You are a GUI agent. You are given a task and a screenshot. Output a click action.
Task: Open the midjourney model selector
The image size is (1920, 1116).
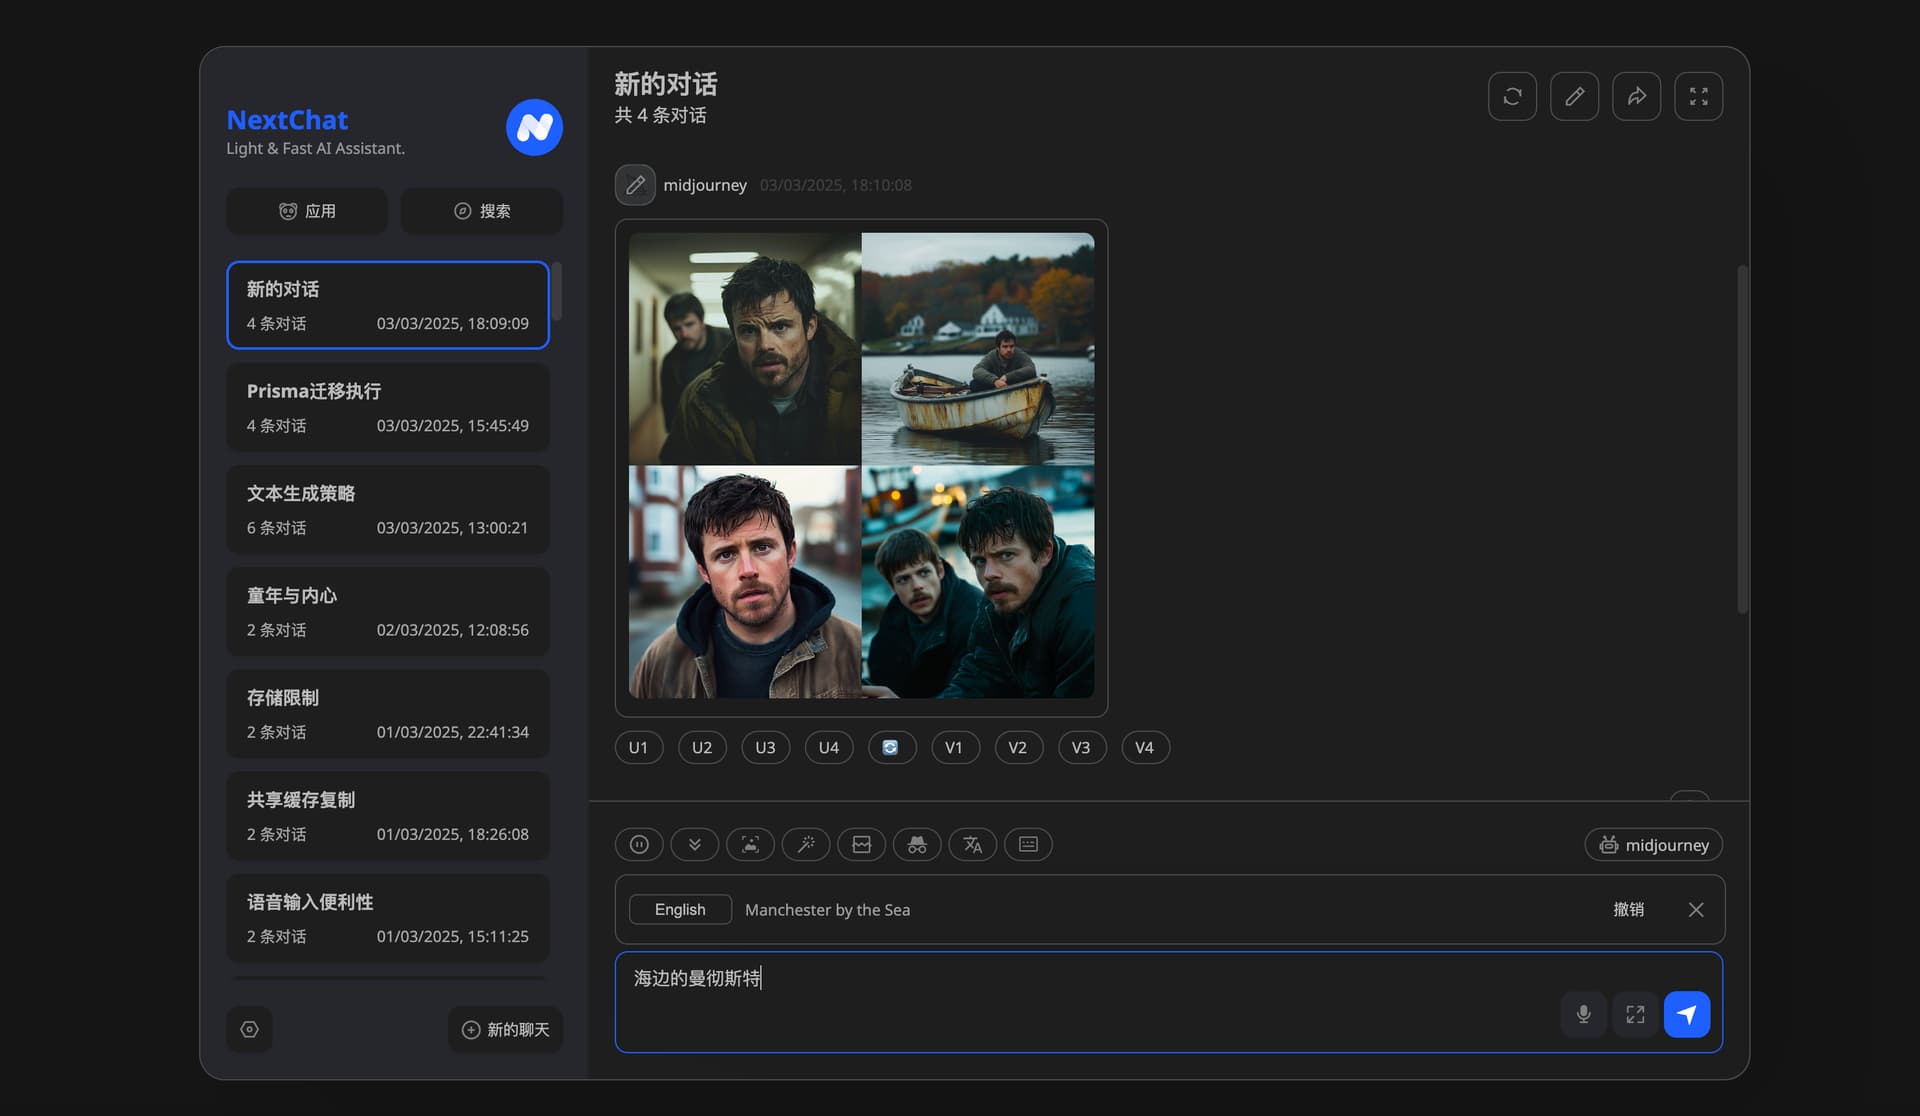1653,844
